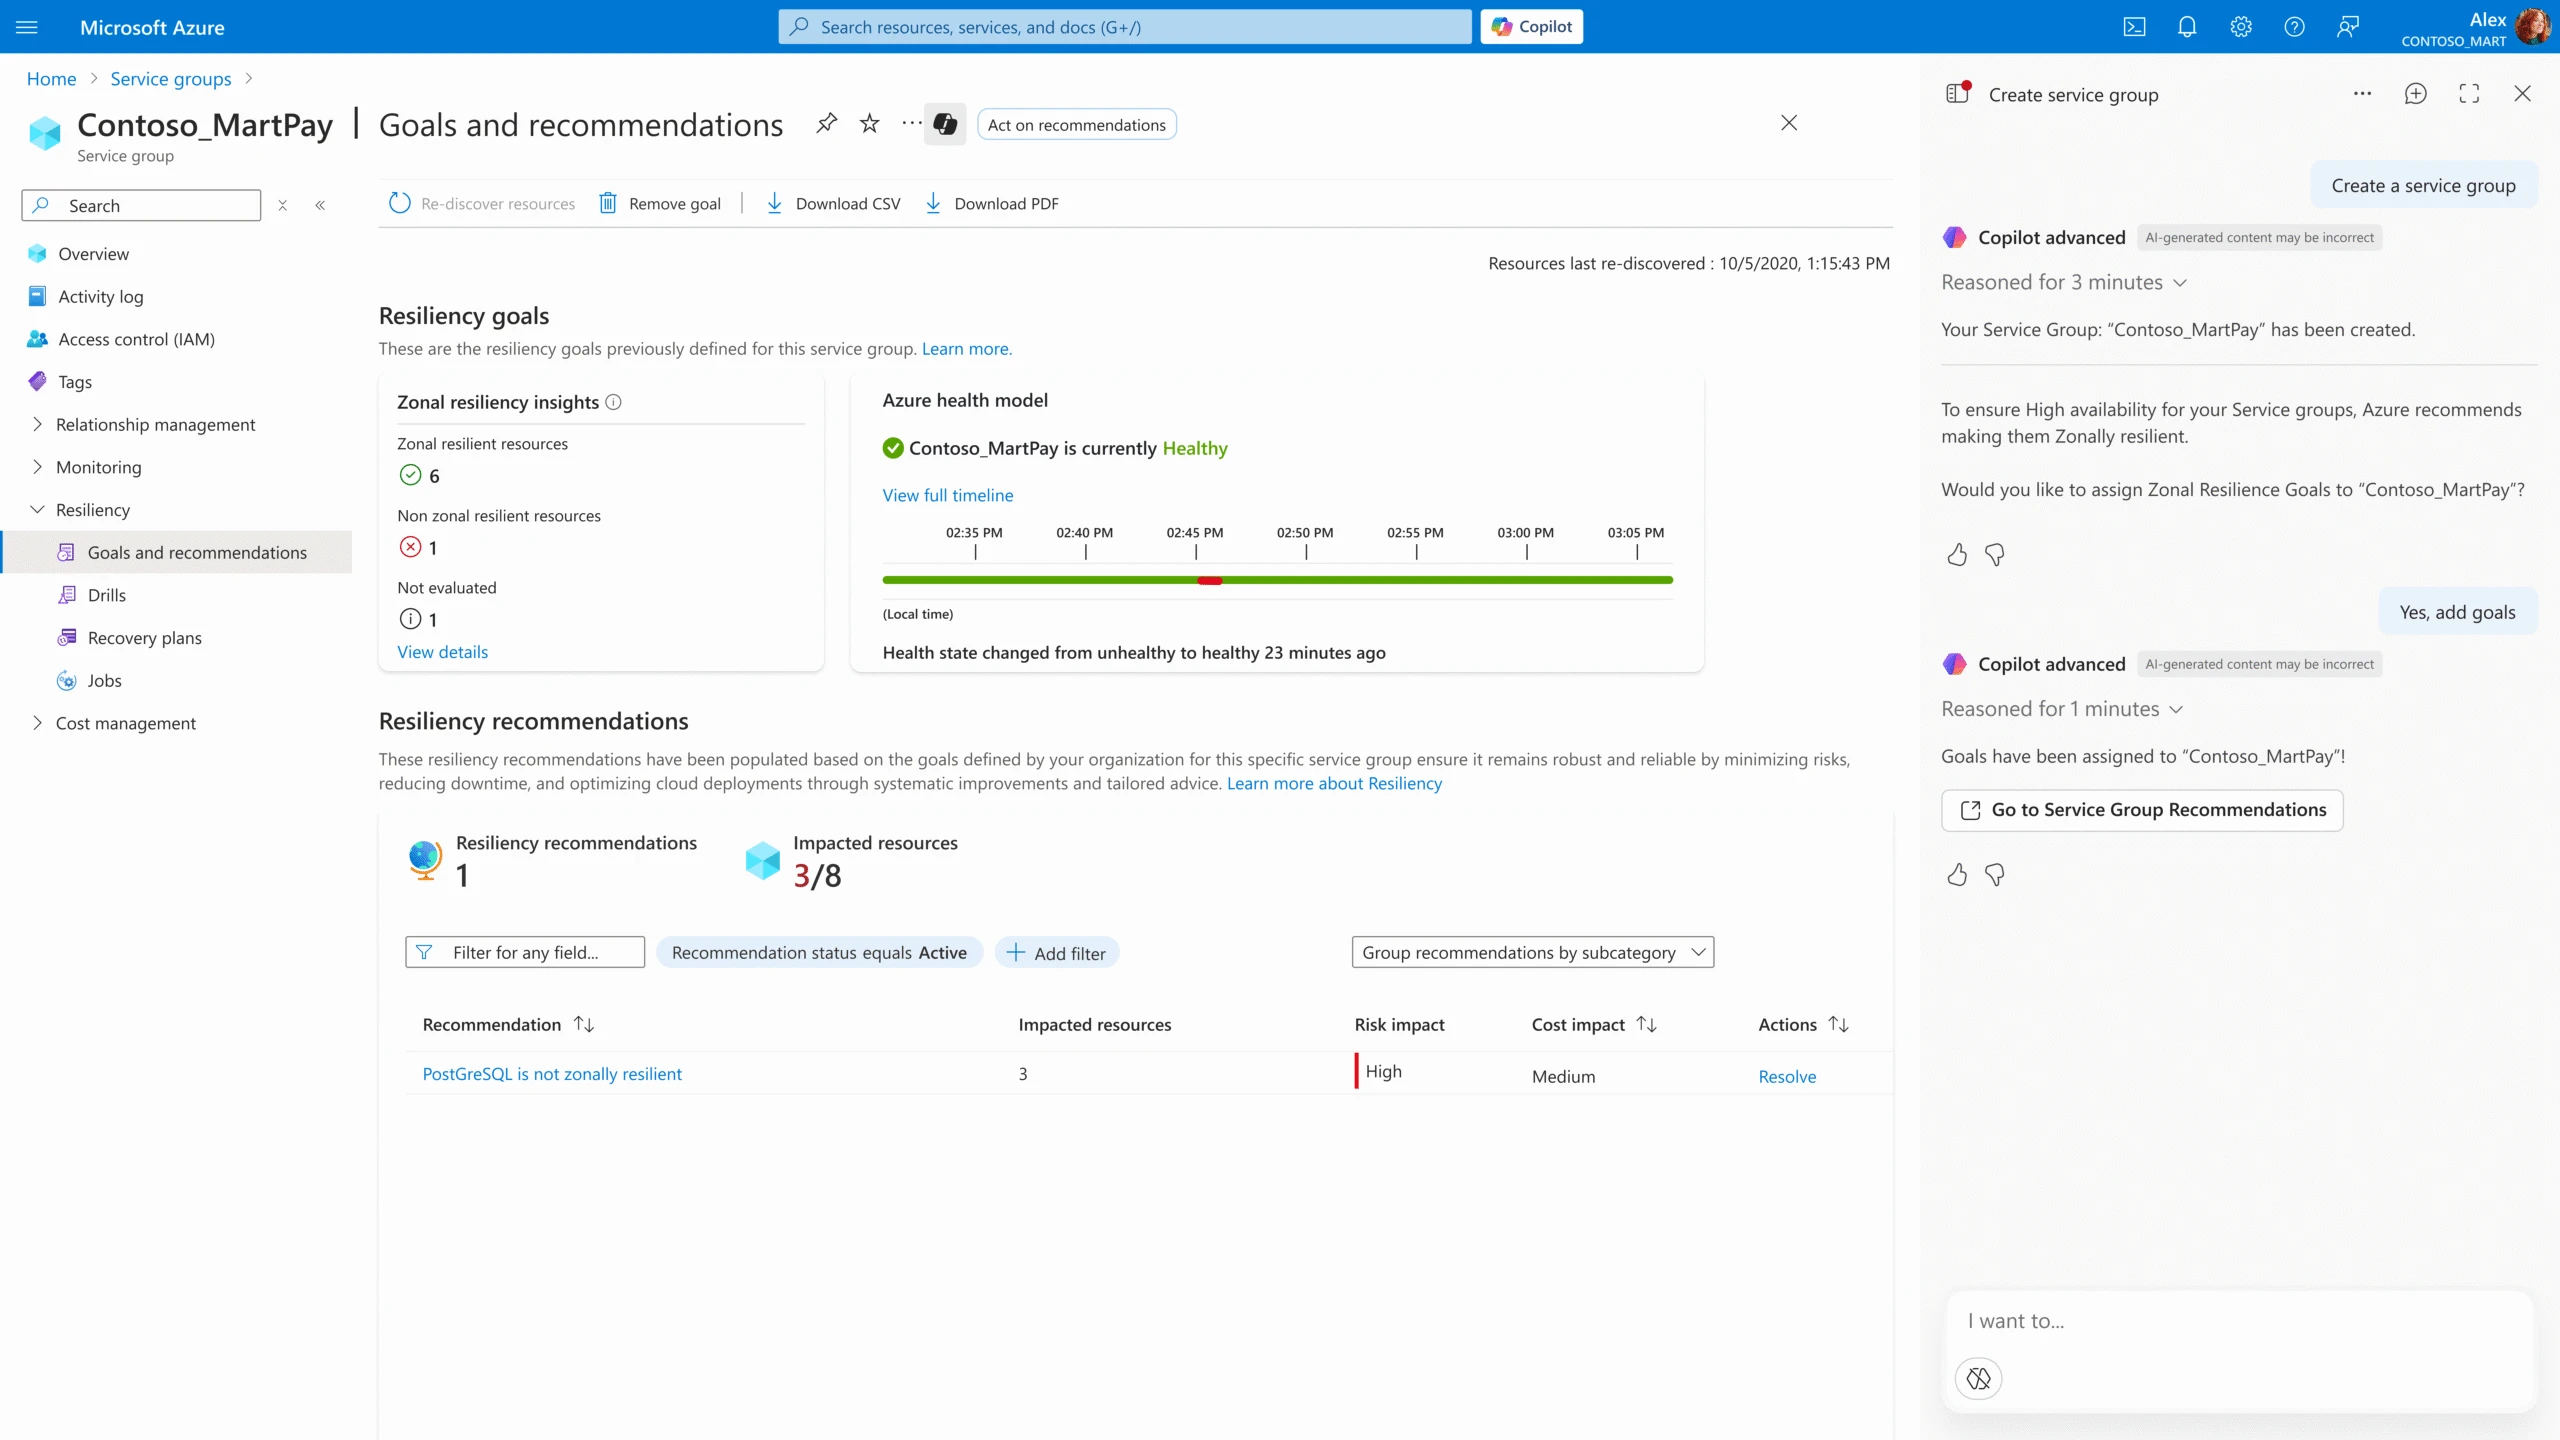Open Alex's account avatar menu
Viewport: 2560px width, 1440px height.
2534,27
